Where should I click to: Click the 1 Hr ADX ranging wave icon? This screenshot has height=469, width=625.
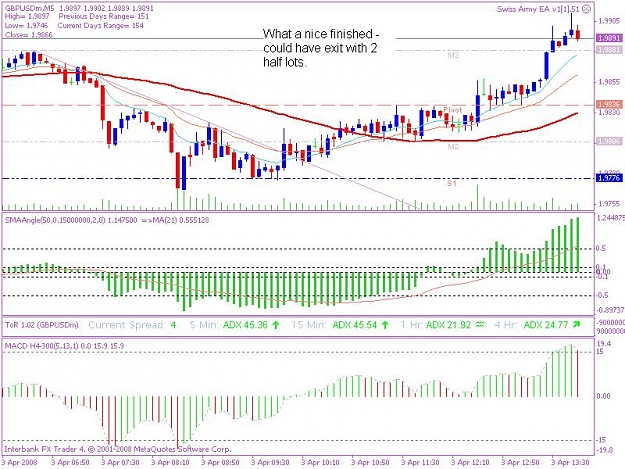click(x=481, y=325)
